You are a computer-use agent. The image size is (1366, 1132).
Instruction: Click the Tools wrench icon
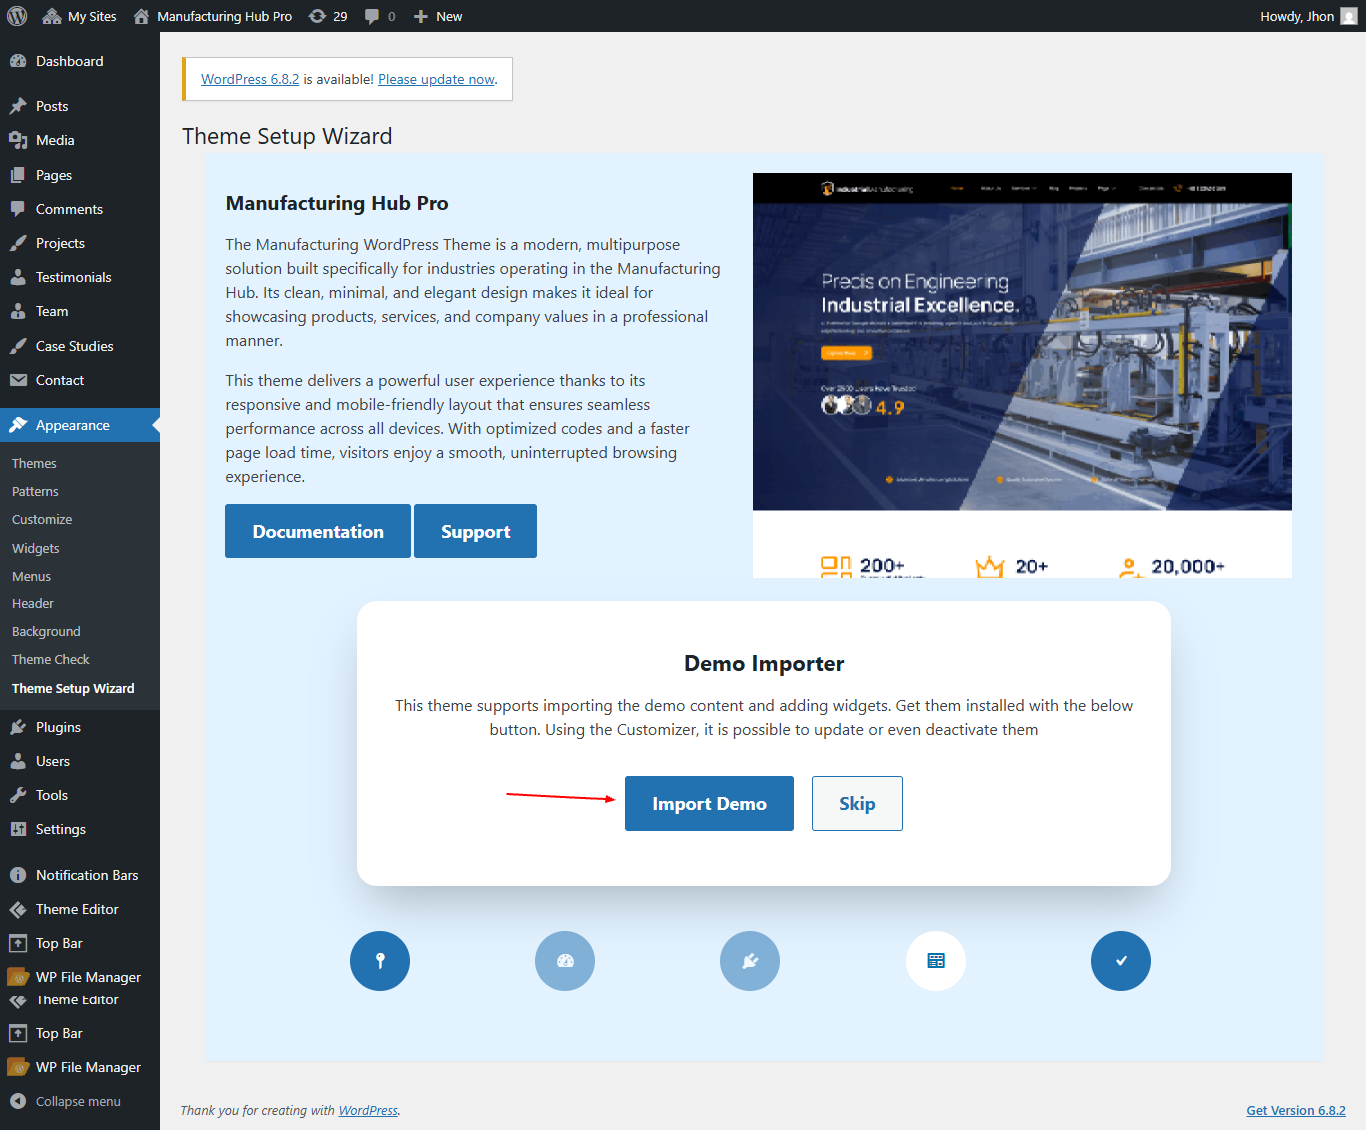(x=18, y=795)
